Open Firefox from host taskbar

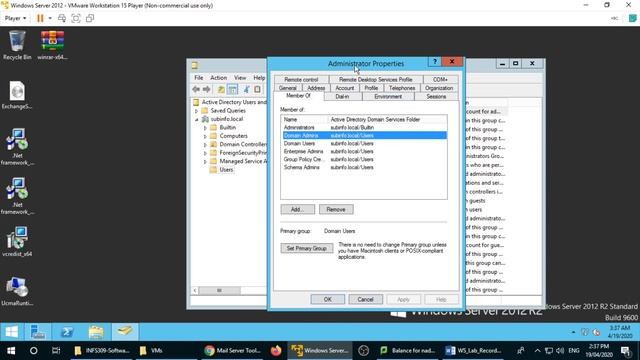click(276, 351)
